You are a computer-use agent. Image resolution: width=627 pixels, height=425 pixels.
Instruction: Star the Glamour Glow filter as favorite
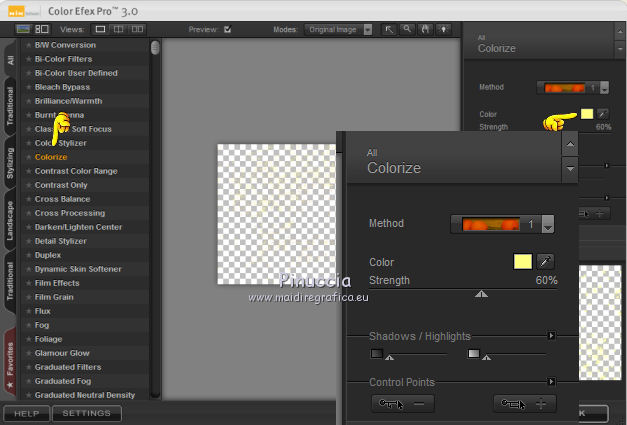click(x=28, y=353)
